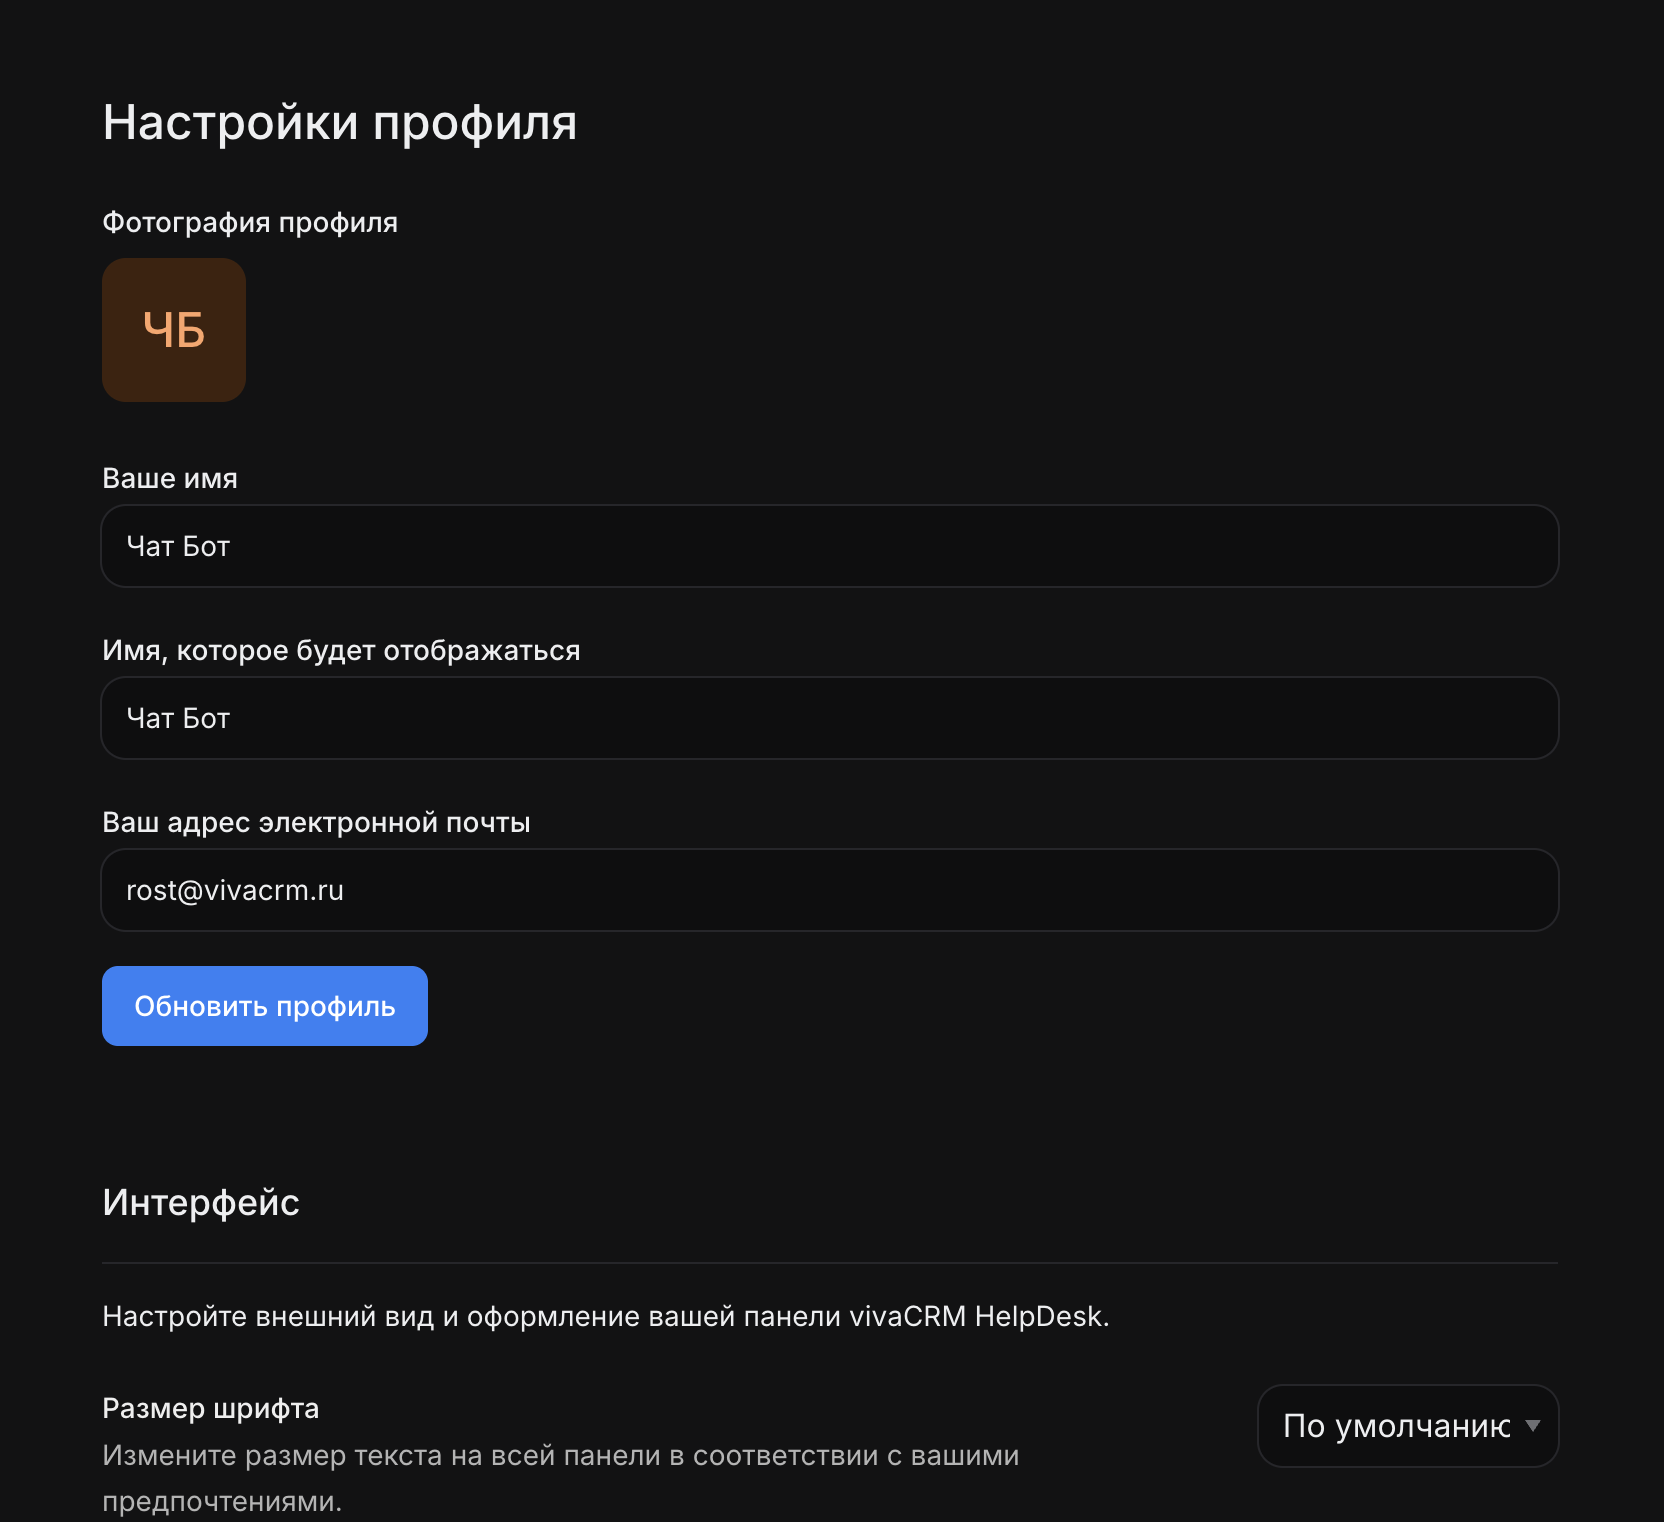This screenshot has height=1522, width=1664.
Task: Click the rost@vivacrm.ru email text
Action: (x=235, y=890)
